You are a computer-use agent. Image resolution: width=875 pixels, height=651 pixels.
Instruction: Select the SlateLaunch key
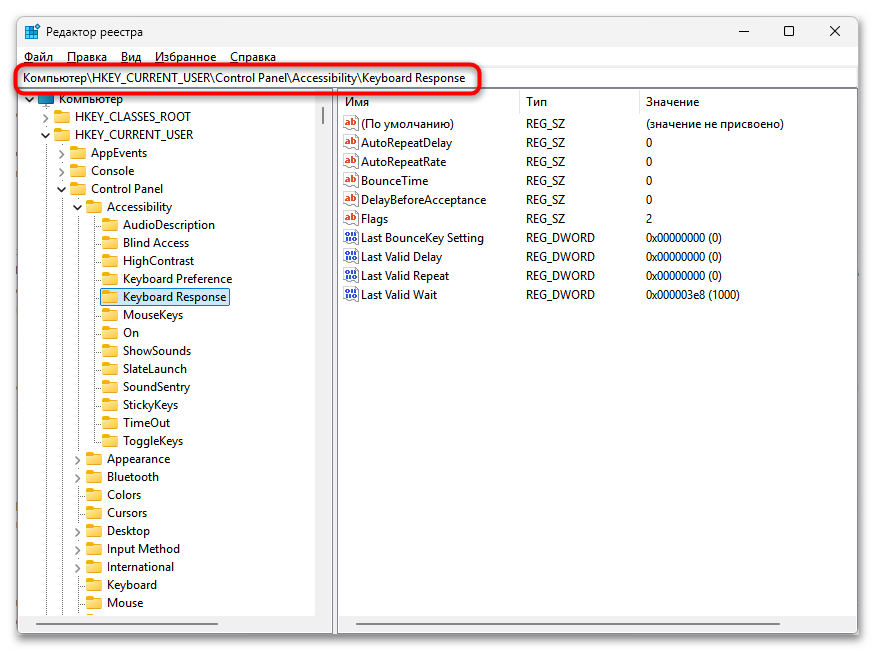click(155, 369)
